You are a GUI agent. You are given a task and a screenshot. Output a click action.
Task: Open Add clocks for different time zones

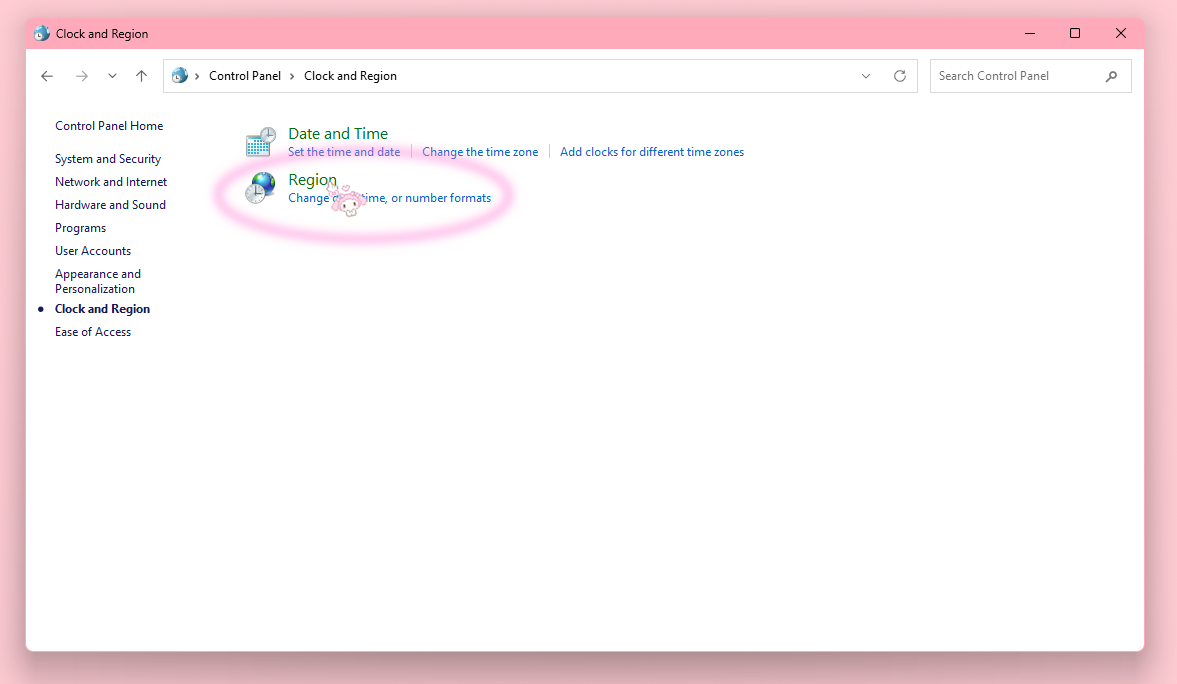(x=652, y=152)
